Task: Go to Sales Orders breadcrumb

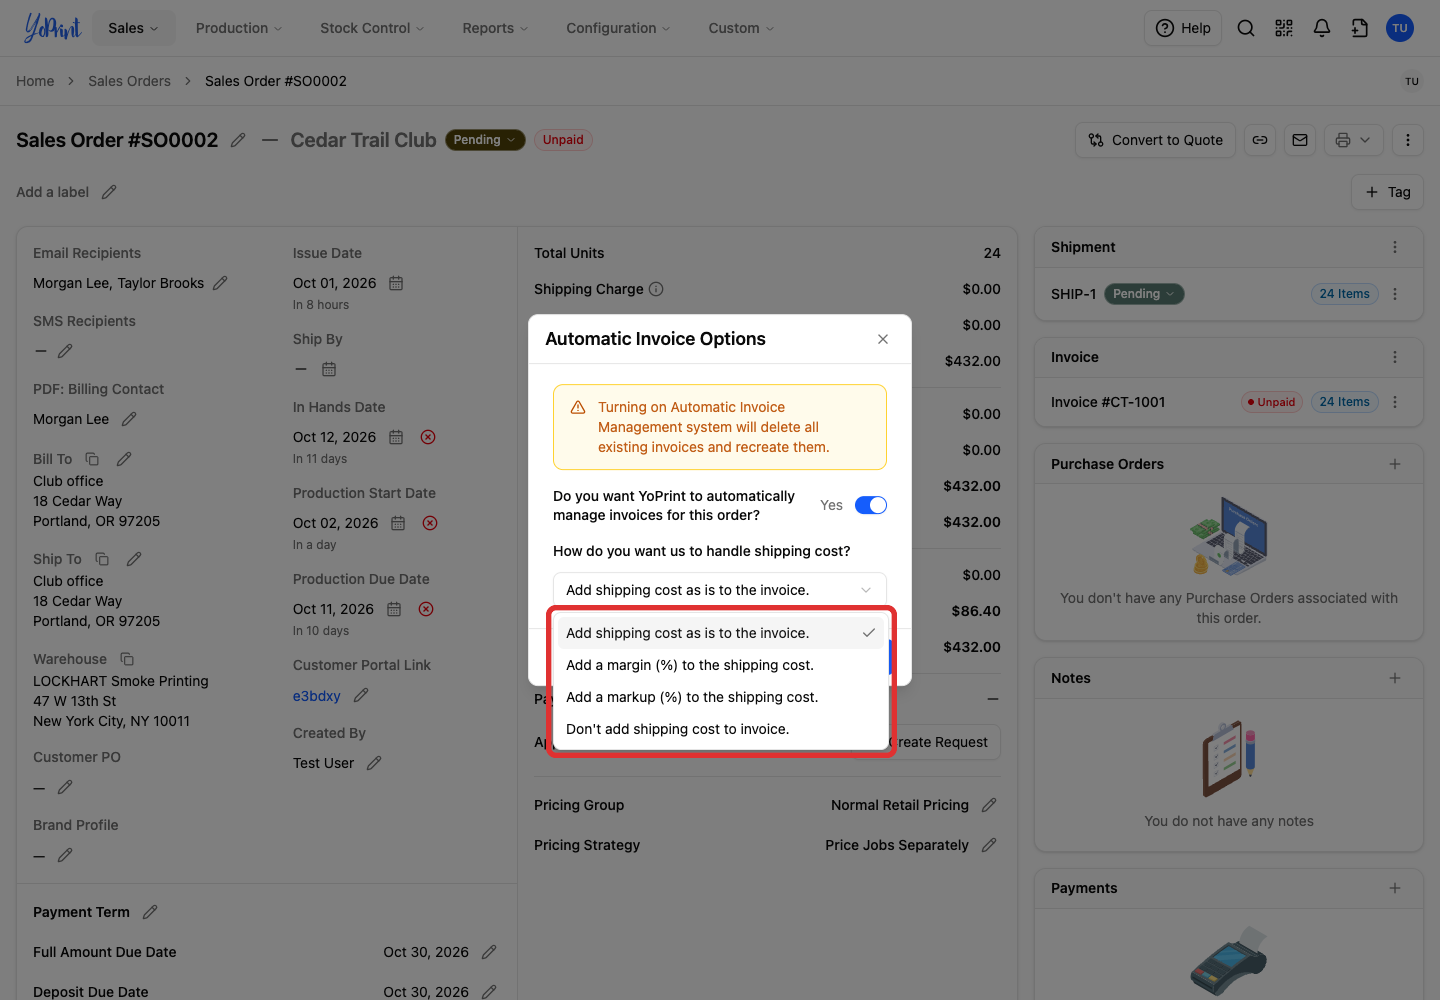Action: [129, 81]
